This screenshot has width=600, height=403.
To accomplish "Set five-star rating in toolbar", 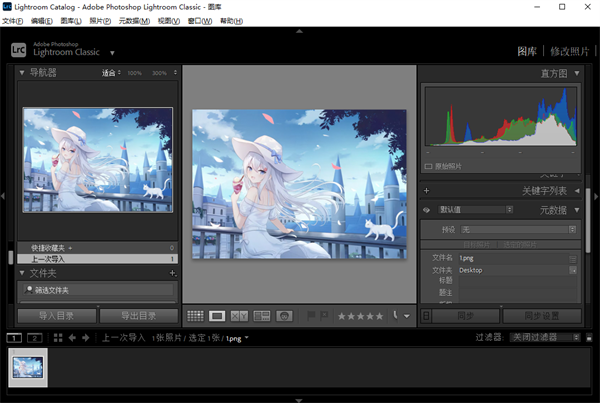I will click(x=378, y=316).
